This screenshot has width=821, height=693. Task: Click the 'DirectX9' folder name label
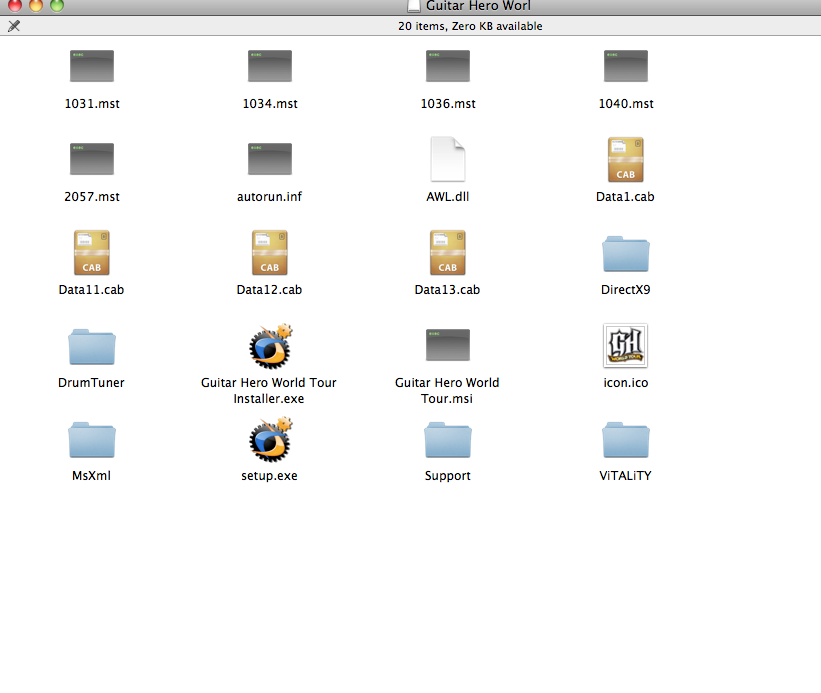click(626, 290)
